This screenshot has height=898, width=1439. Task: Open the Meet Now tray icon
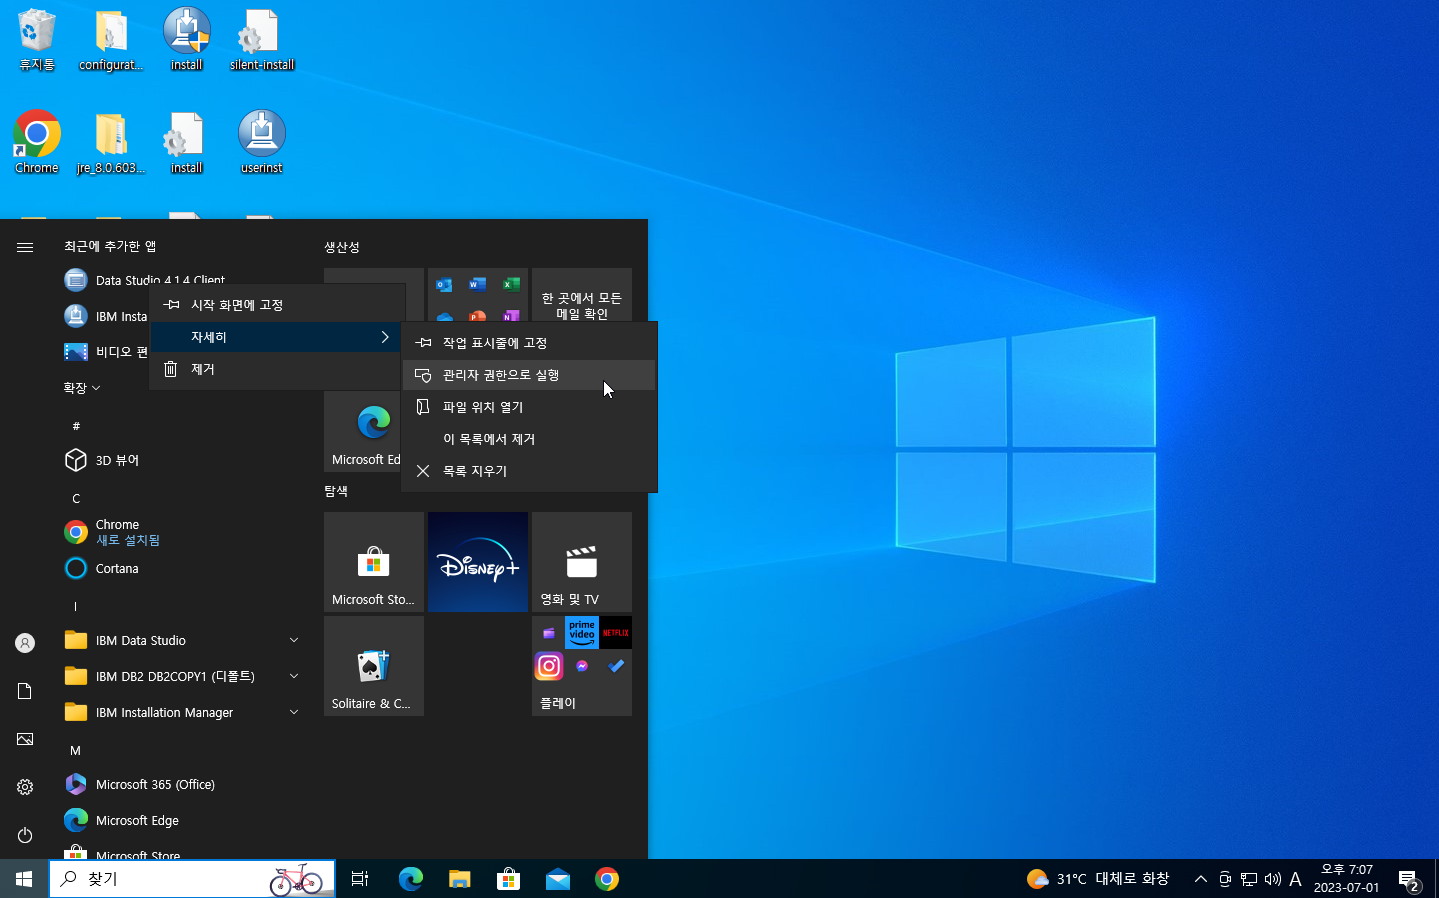[1225, 879]
